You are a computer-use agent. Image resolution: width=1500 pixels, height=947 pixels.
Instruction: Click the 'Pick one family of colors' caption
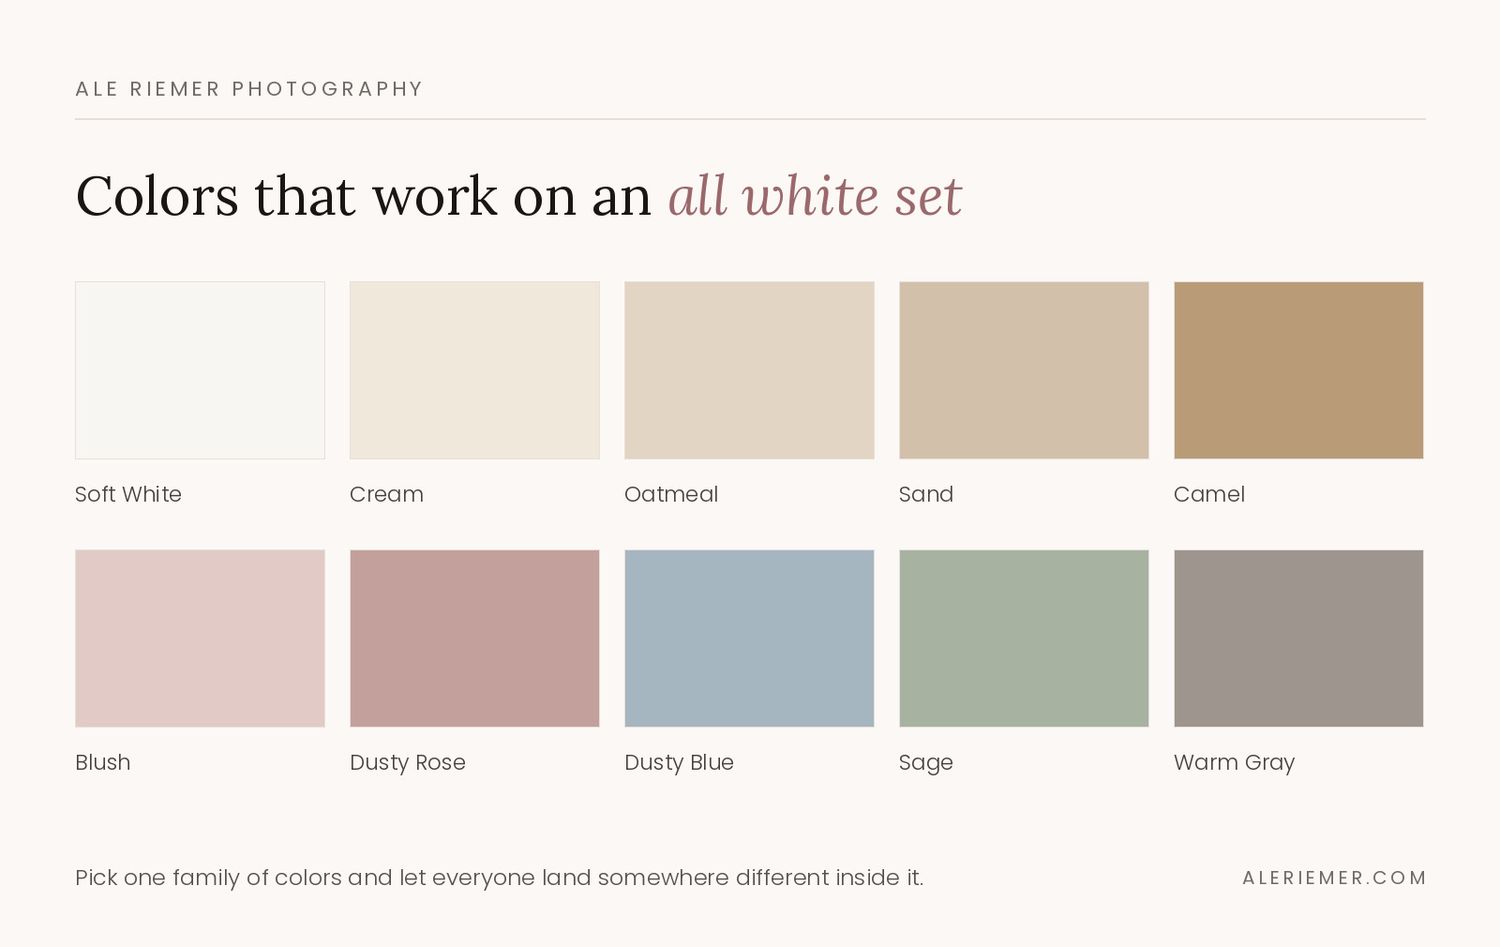tap(499, 878)
